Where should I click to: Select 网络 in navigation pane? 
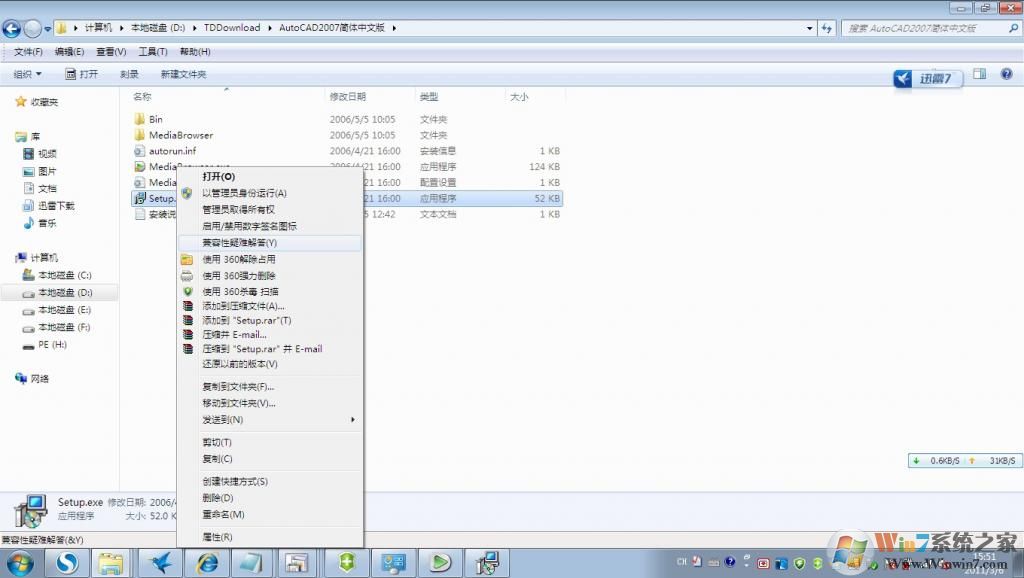(32, 379)
